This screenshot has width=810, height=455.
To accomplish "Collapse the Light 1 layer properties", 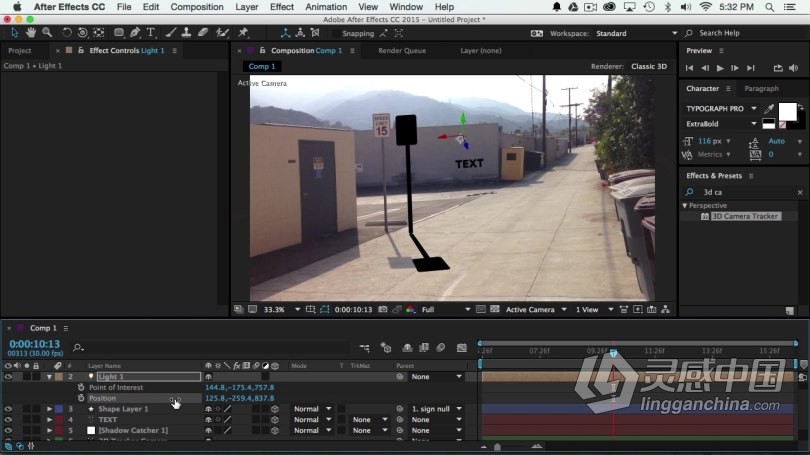I will point(49,376).
